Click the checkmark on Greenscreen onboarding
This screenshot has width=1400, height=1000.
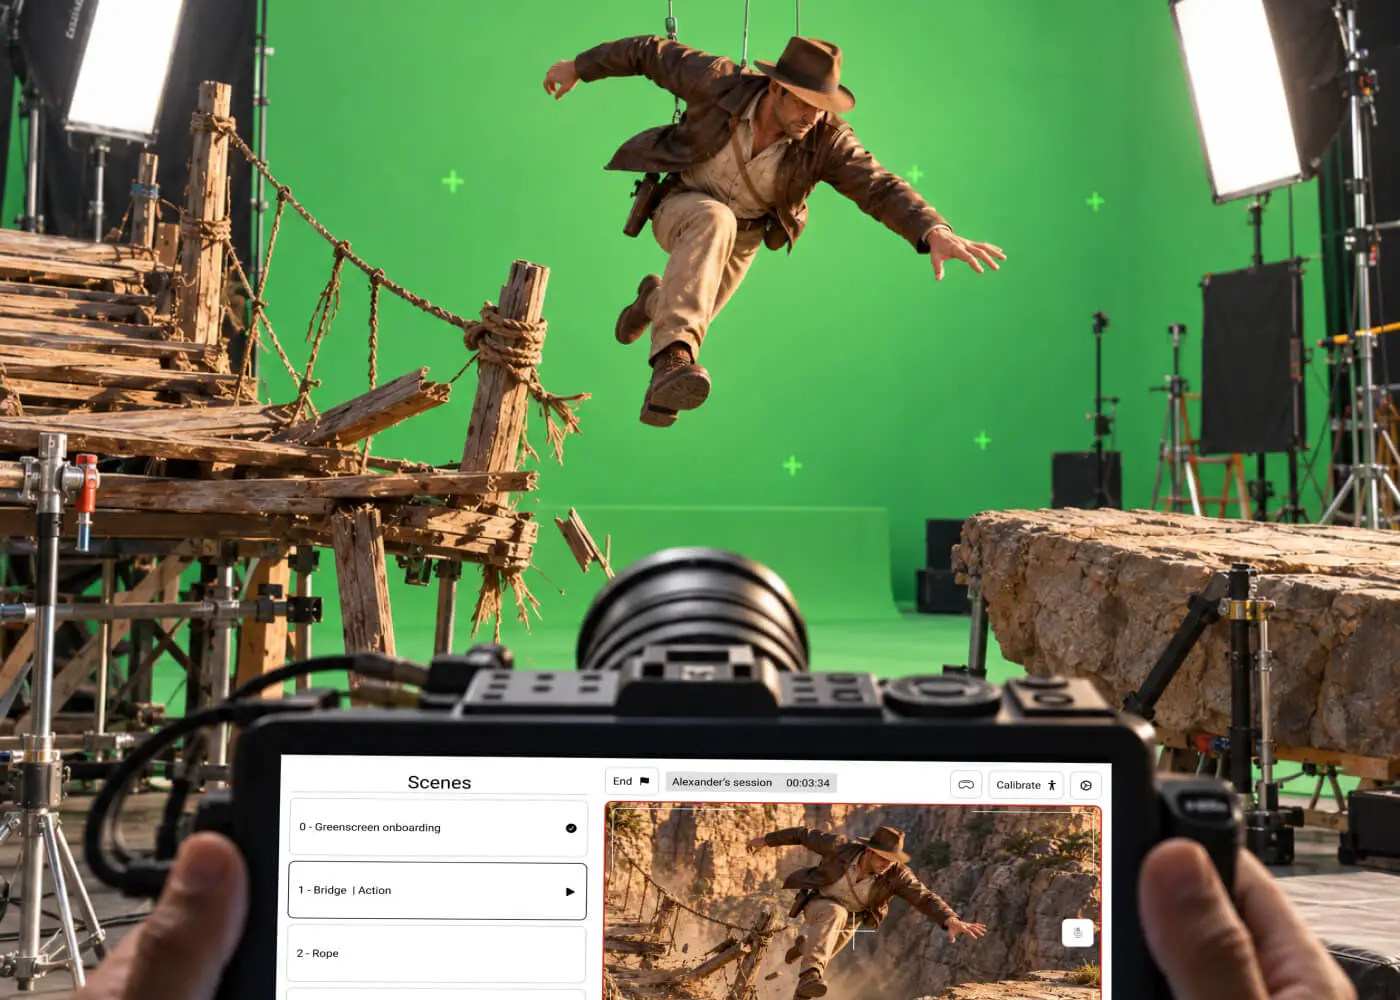571,828
